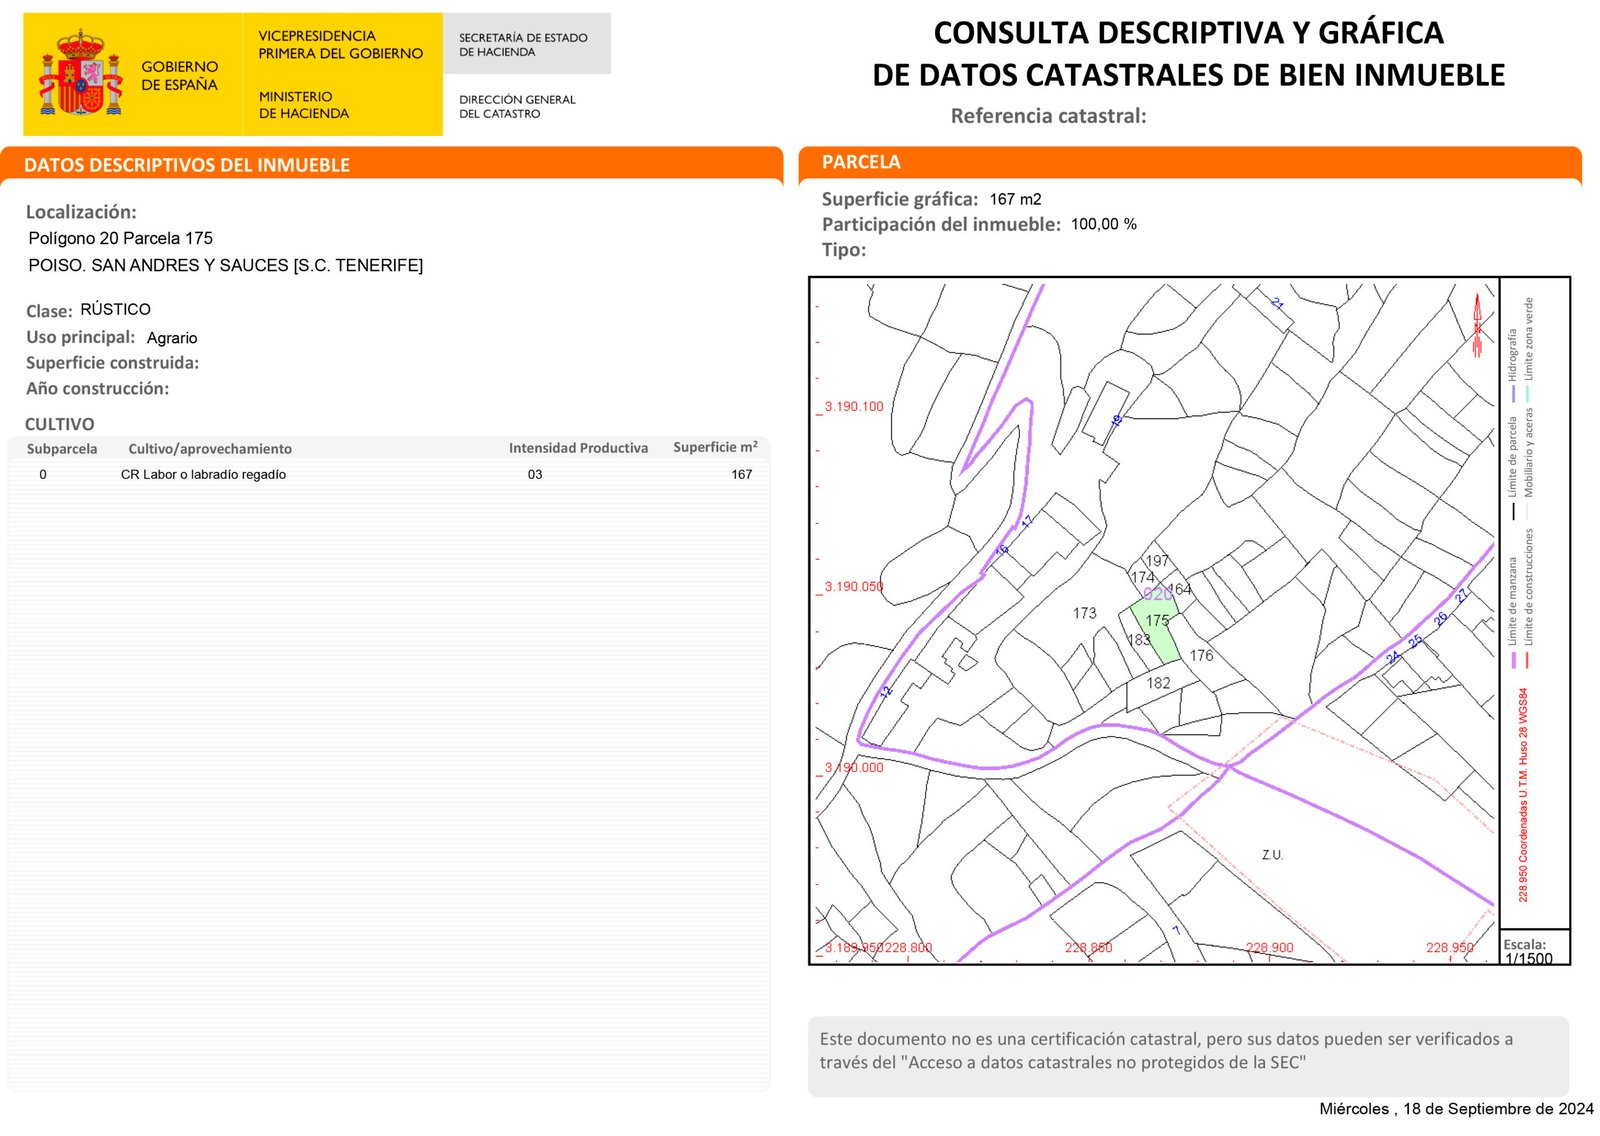Click parcel number 182 on the map
Screen dimensions: 1600x1136
(x=1158, y=683)
